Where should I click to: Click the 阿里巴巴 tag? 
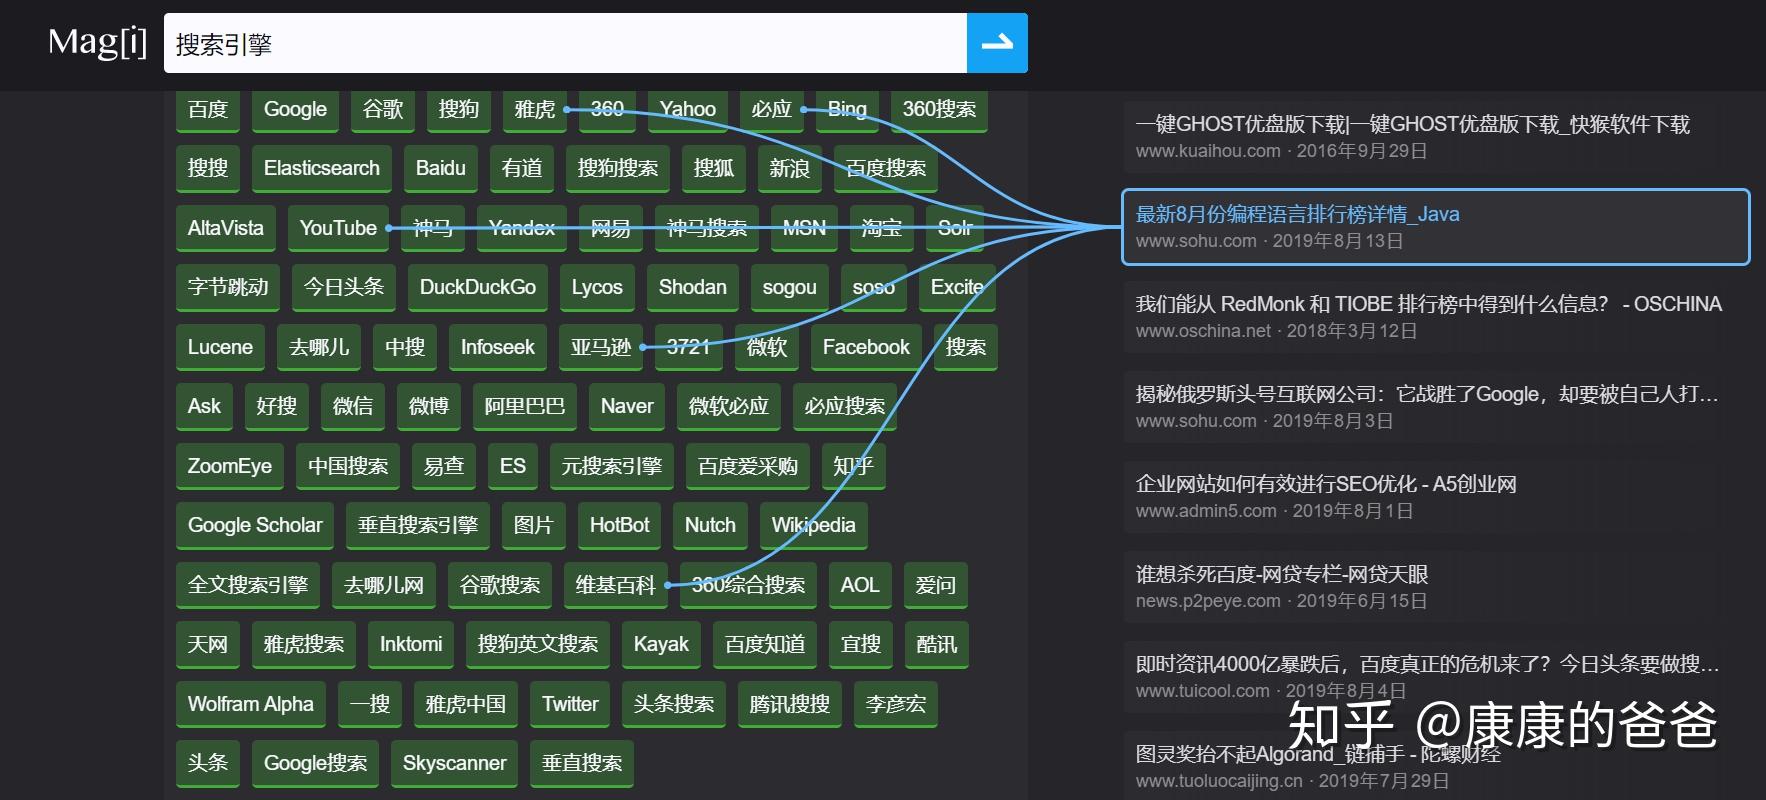pos(525,406)
